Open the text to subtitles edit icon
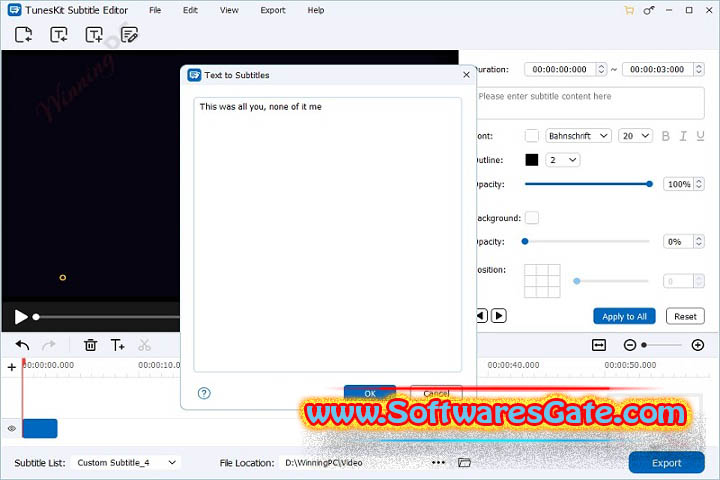The width and height of the screenshot is (720, 480). (x=129, y=35)
